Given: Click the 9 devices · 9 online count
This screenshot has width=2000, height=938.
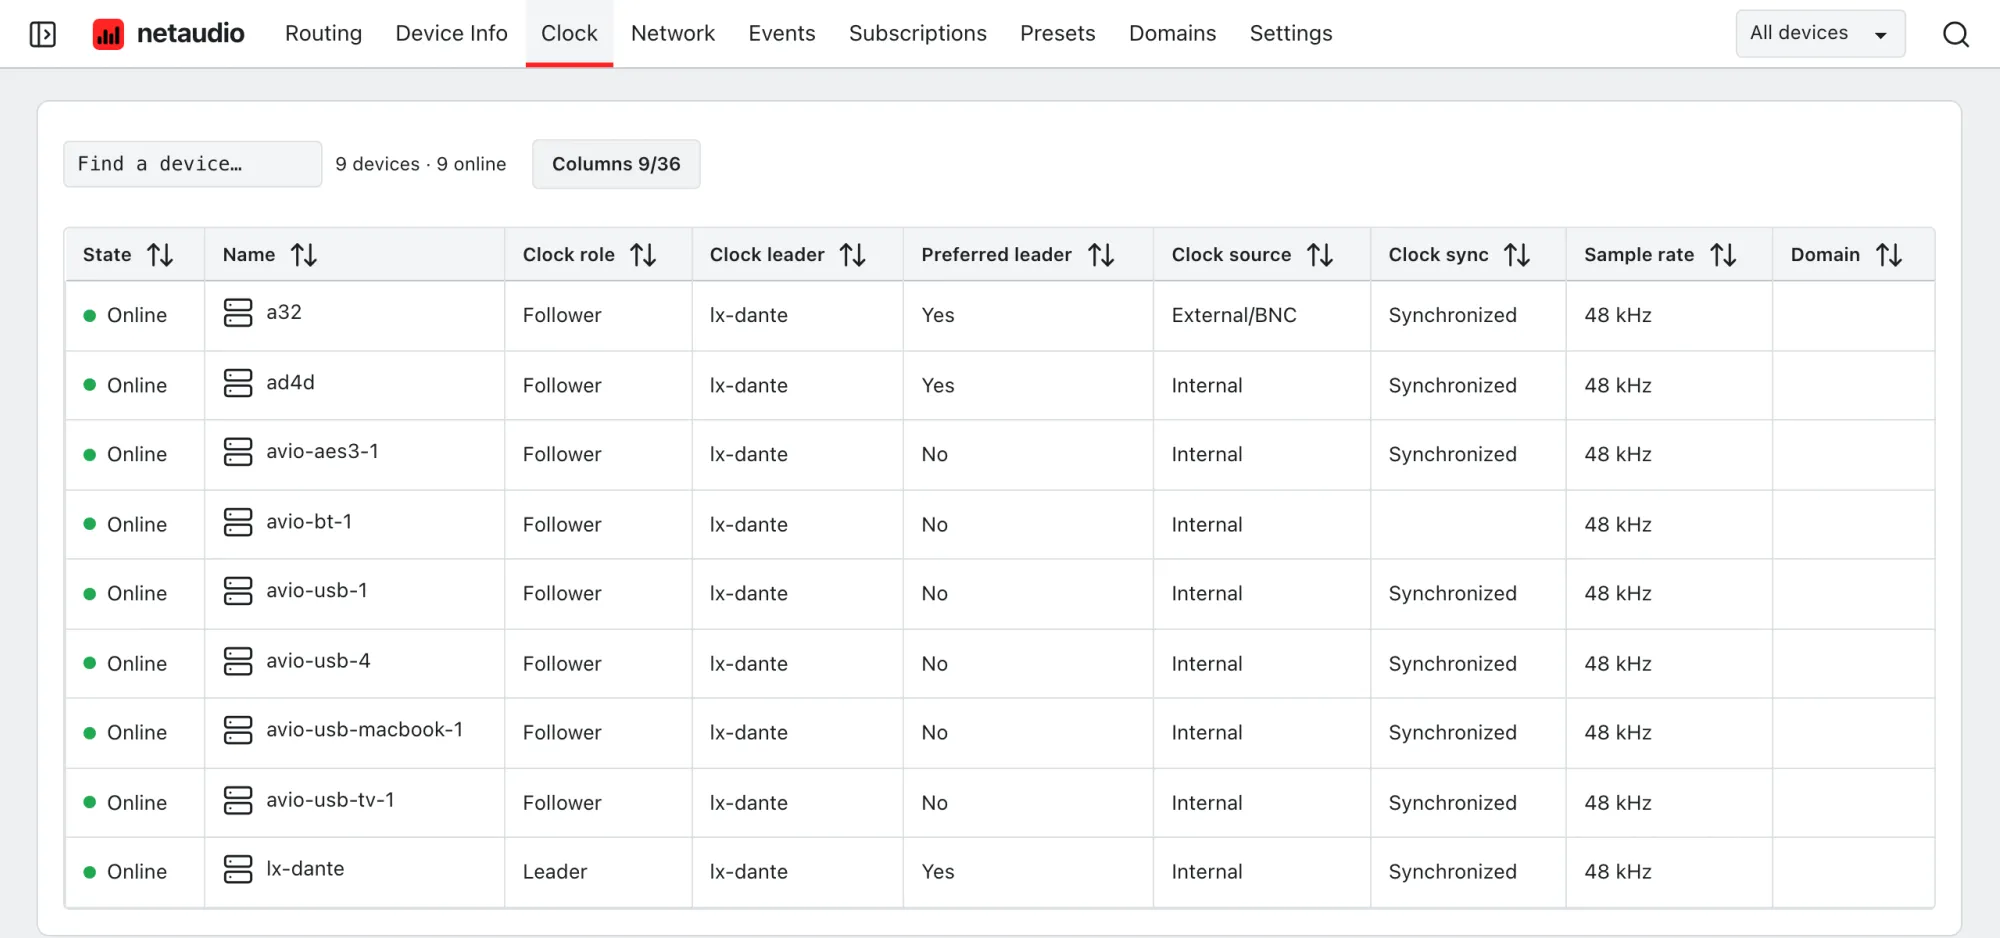Looking at the screenshot, I should (421, 164).
